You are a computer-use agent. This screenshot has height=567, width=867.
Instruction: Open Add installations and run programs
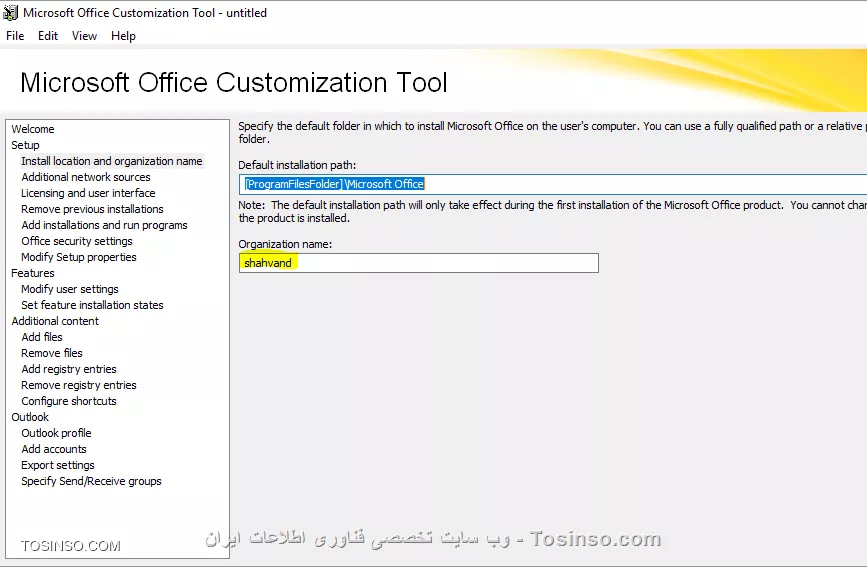pyautogui.click(x=104, y=225)
